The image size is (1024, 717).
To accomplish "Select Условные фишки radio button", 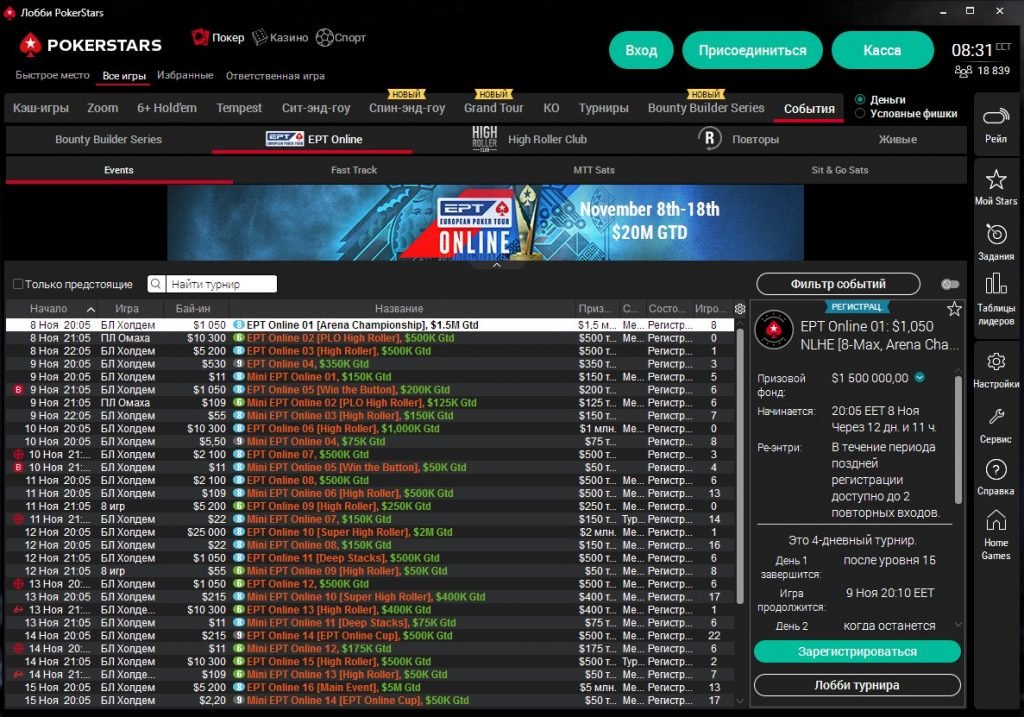I will (860, 114).
